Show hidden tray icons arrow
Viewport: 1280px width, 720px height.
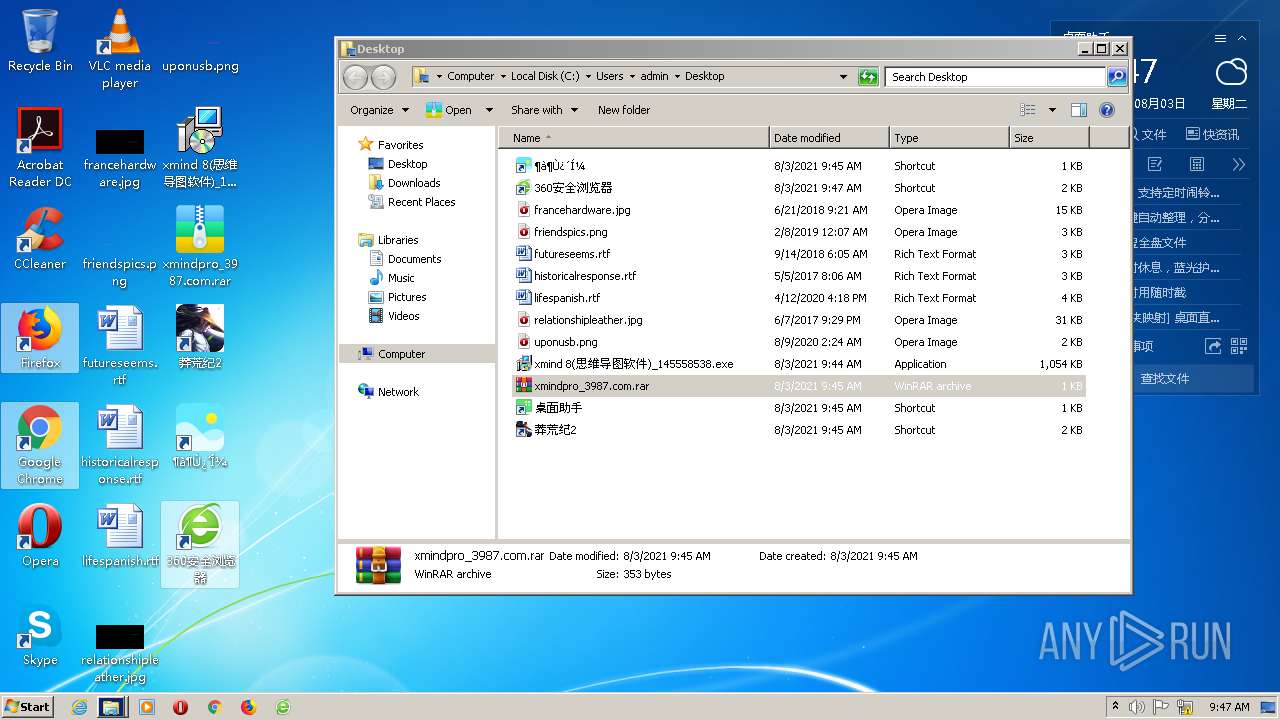1115,706
